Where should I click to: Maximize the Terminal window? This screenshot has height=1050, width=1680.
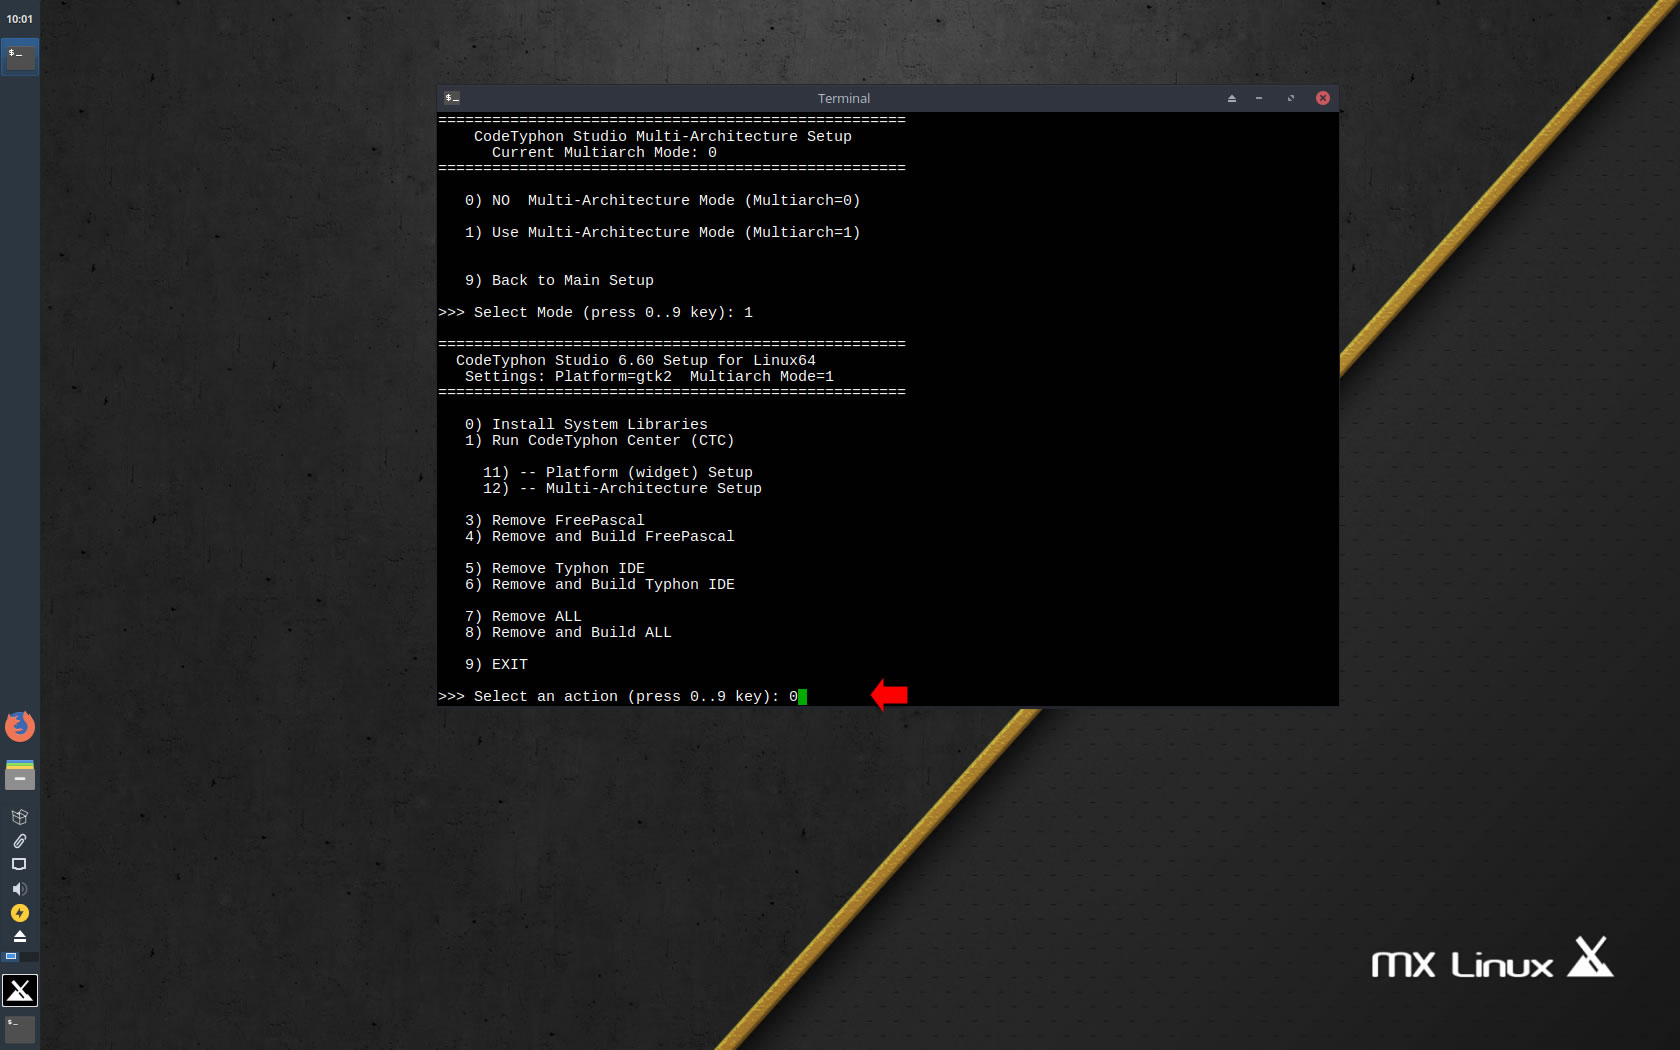[1291, 98]
